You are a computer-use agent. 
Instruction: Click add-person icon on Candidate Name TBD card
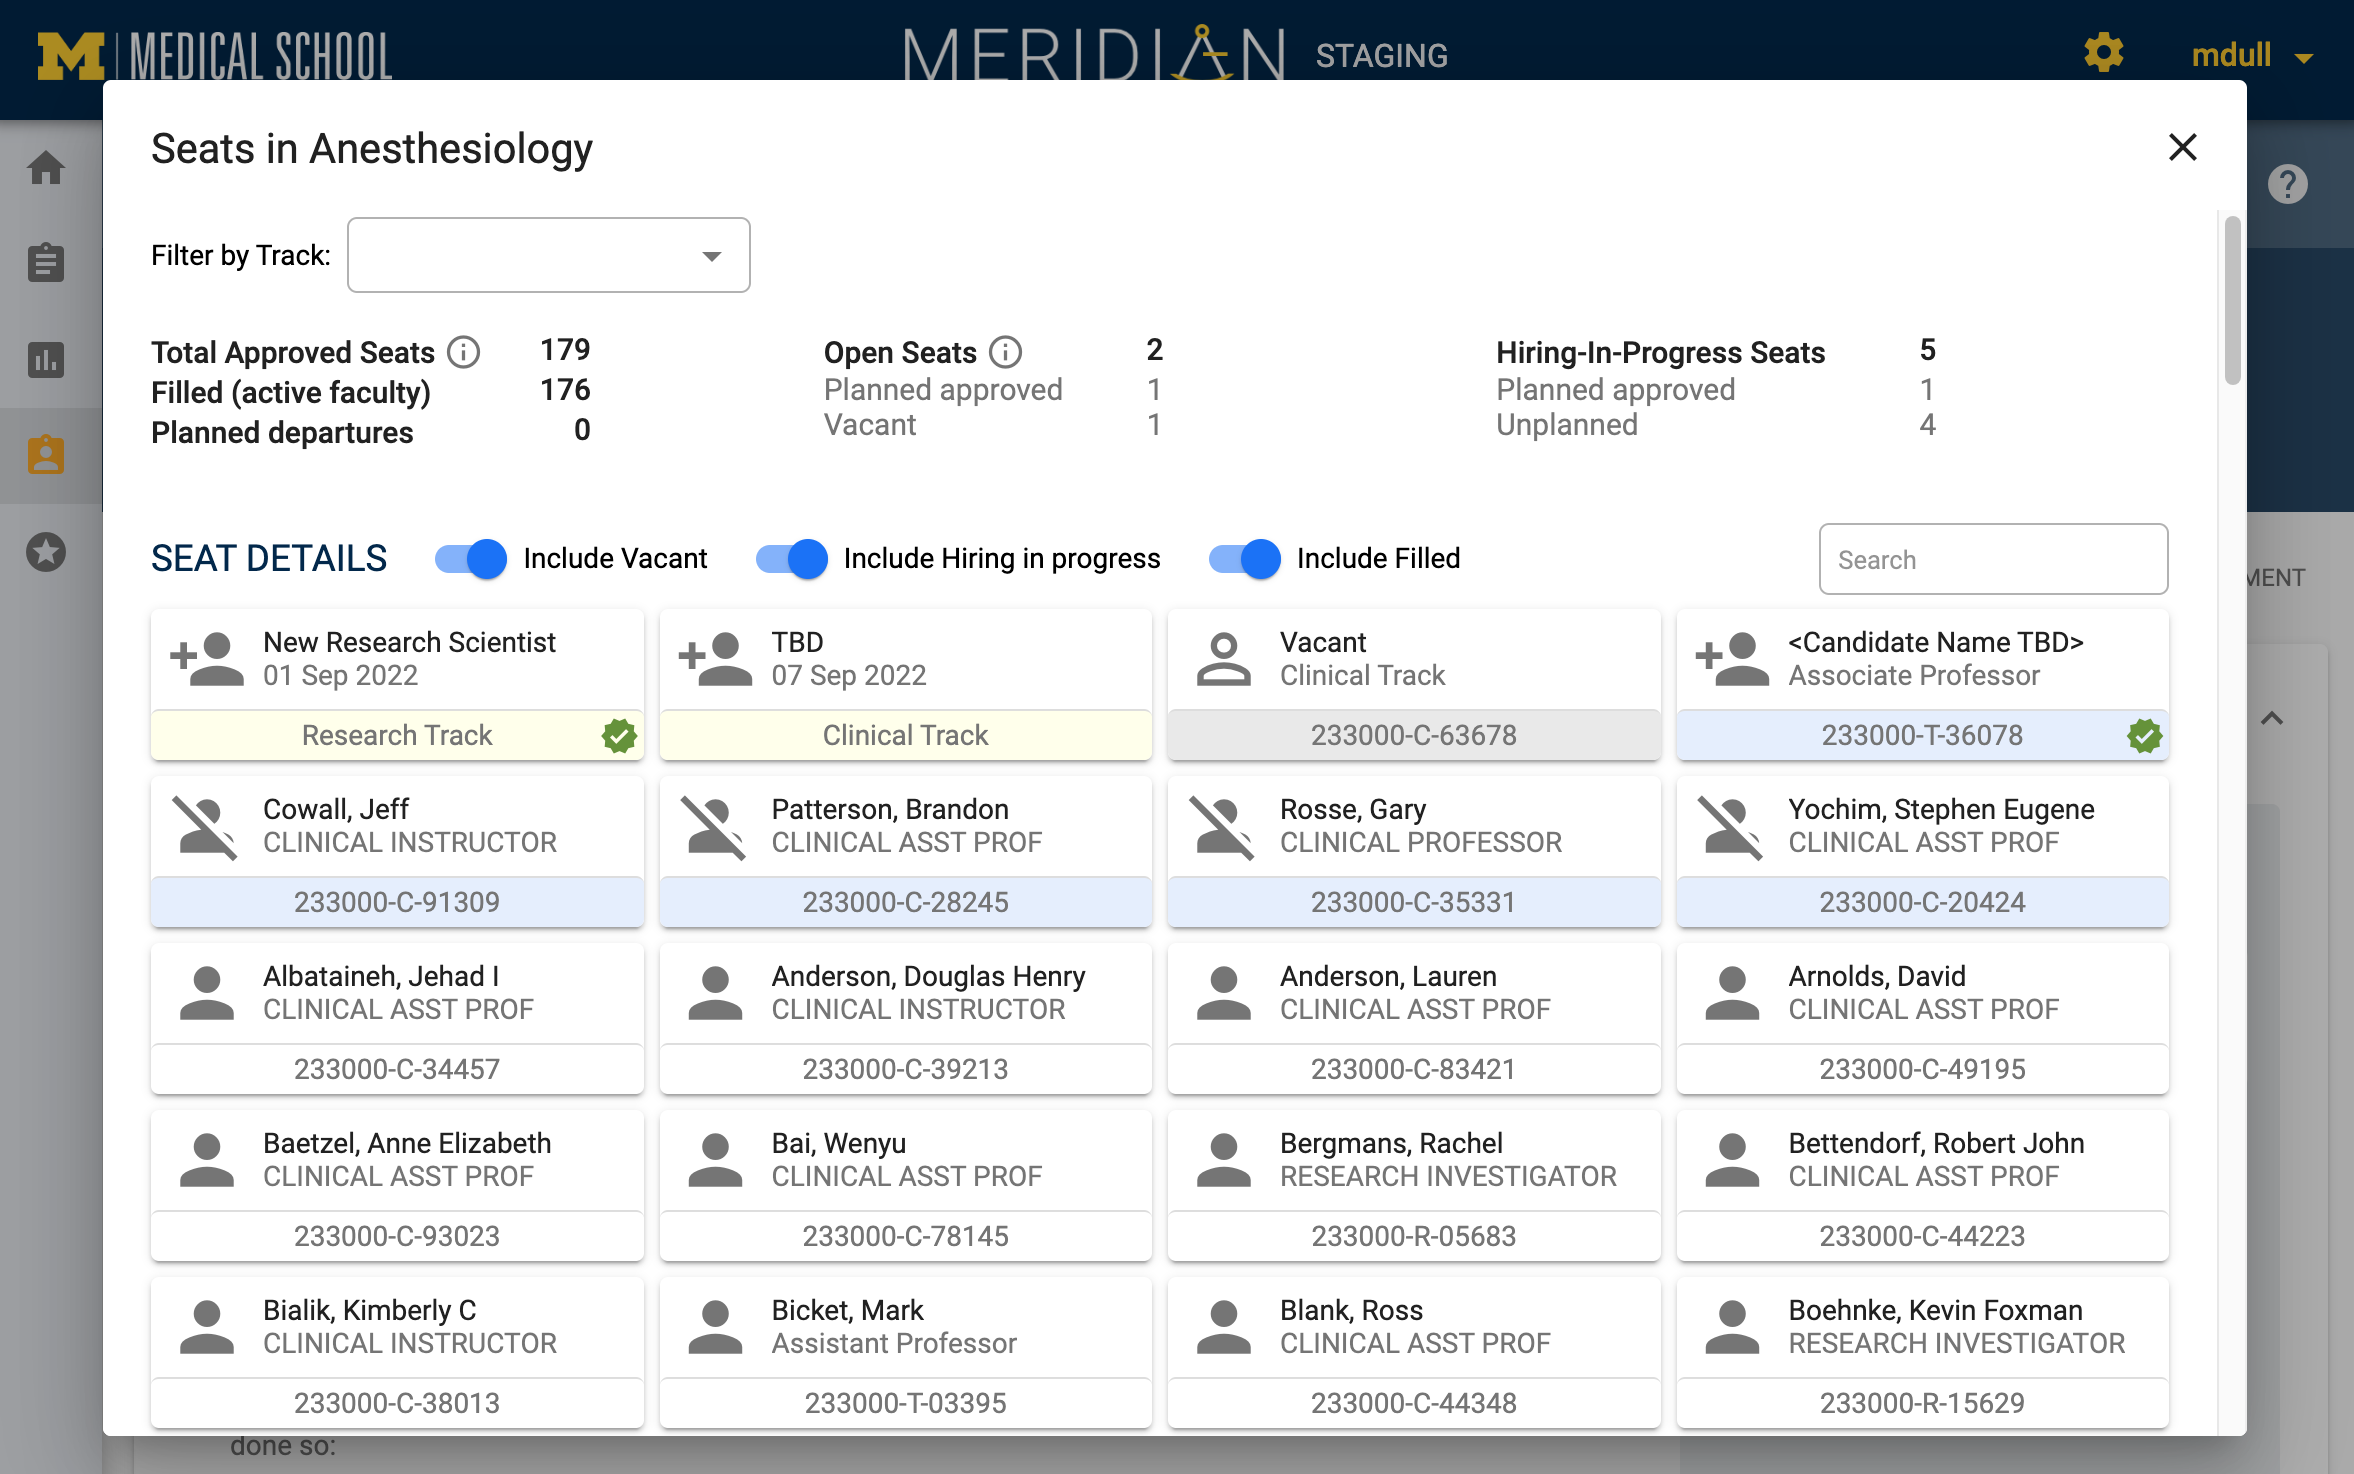(x=1733, y=659)
